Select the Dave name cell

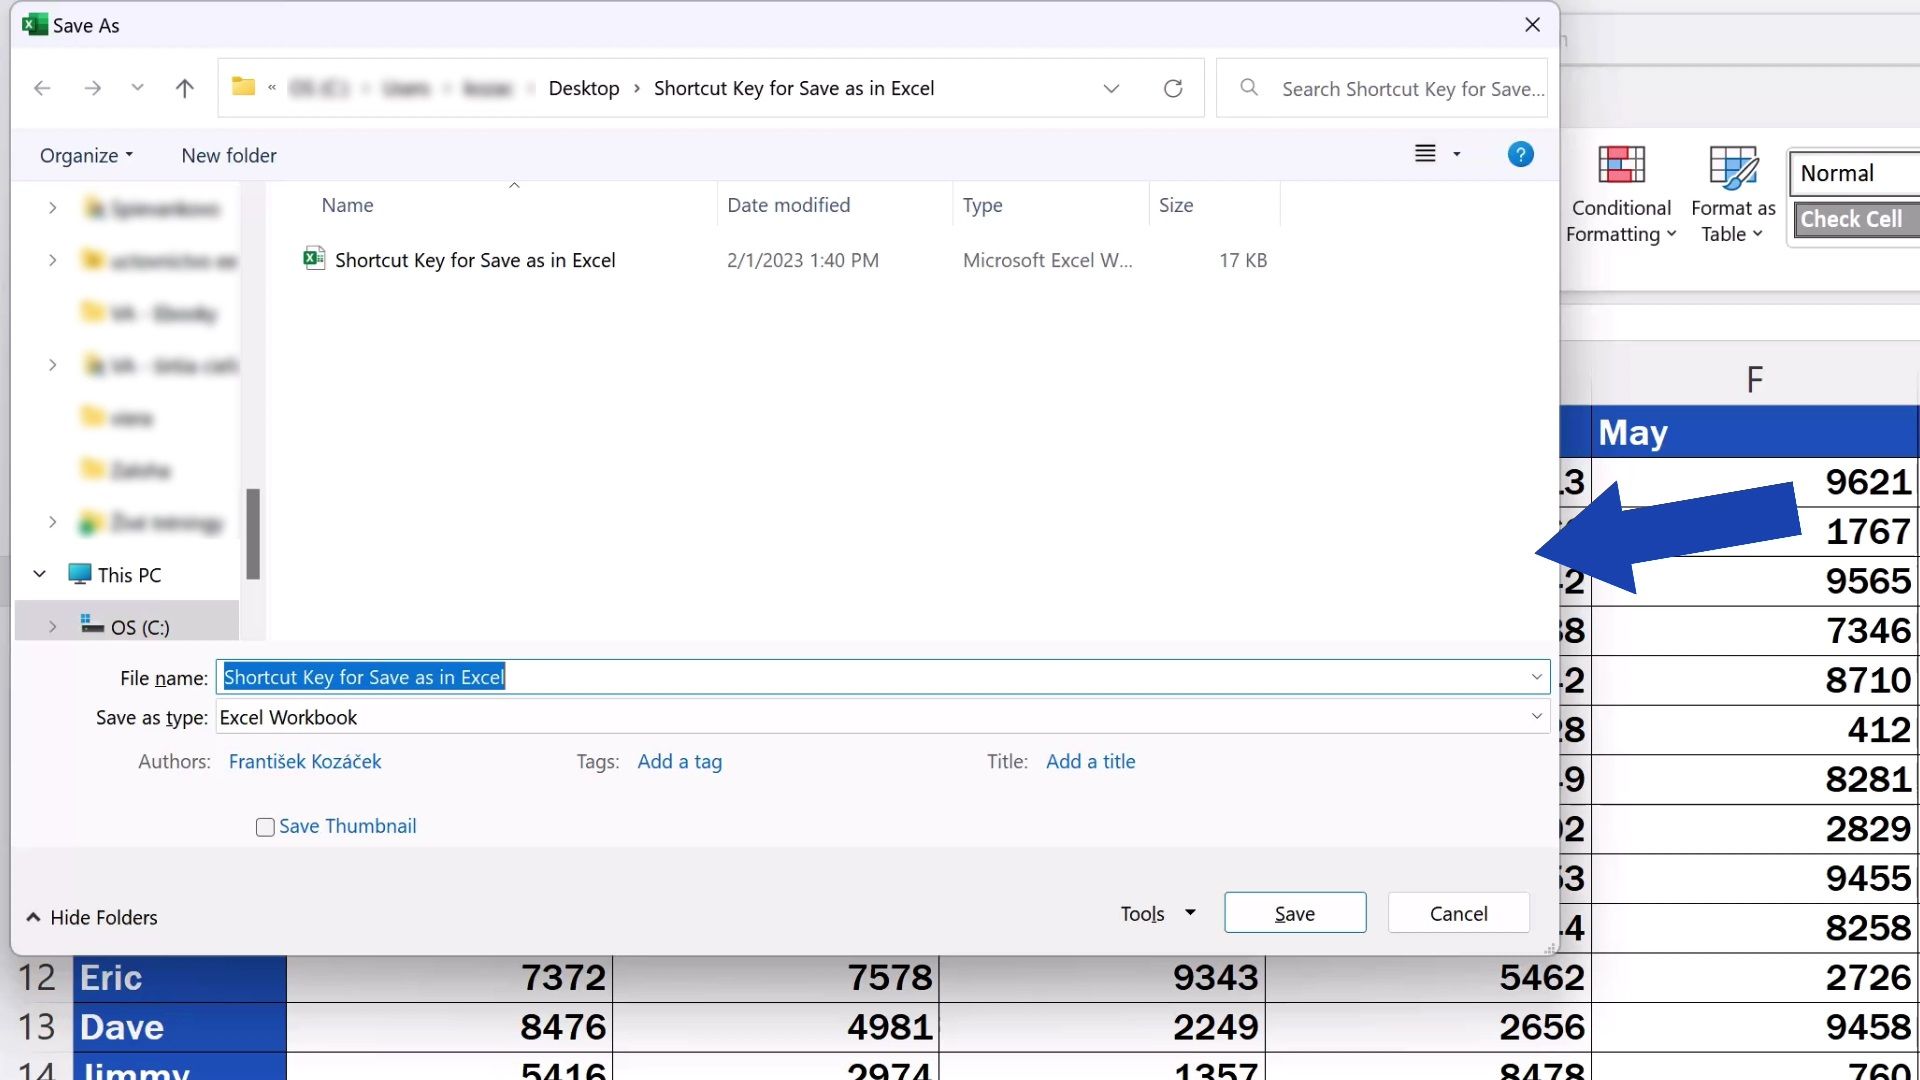(x=180, y=1027)
